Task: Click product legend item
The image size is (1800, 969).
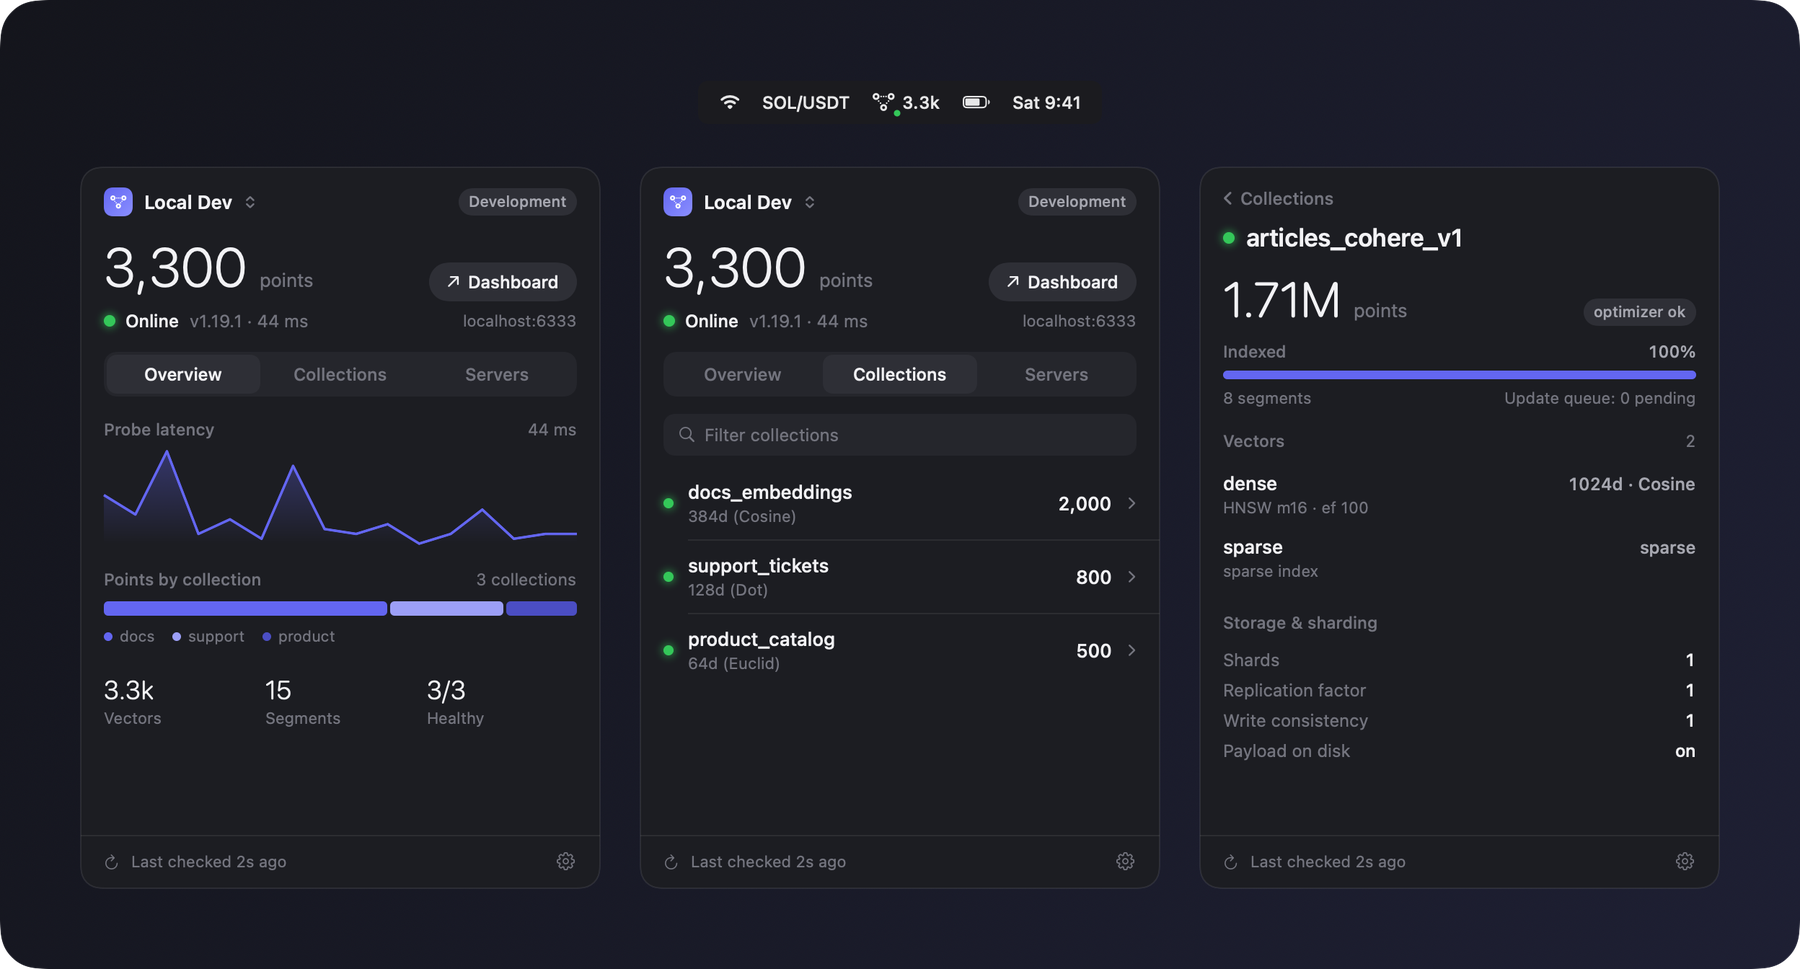Action: (299, 636)
